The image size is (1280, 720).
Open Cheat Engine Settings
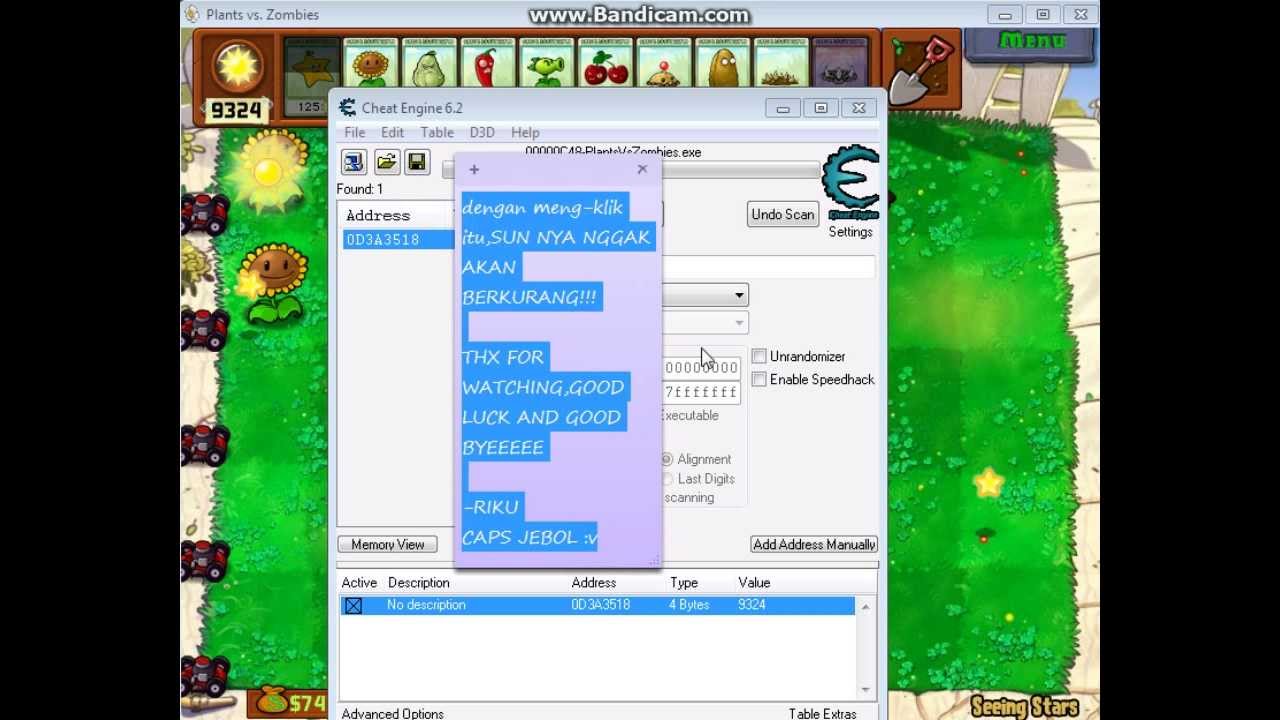pos(850,232)
